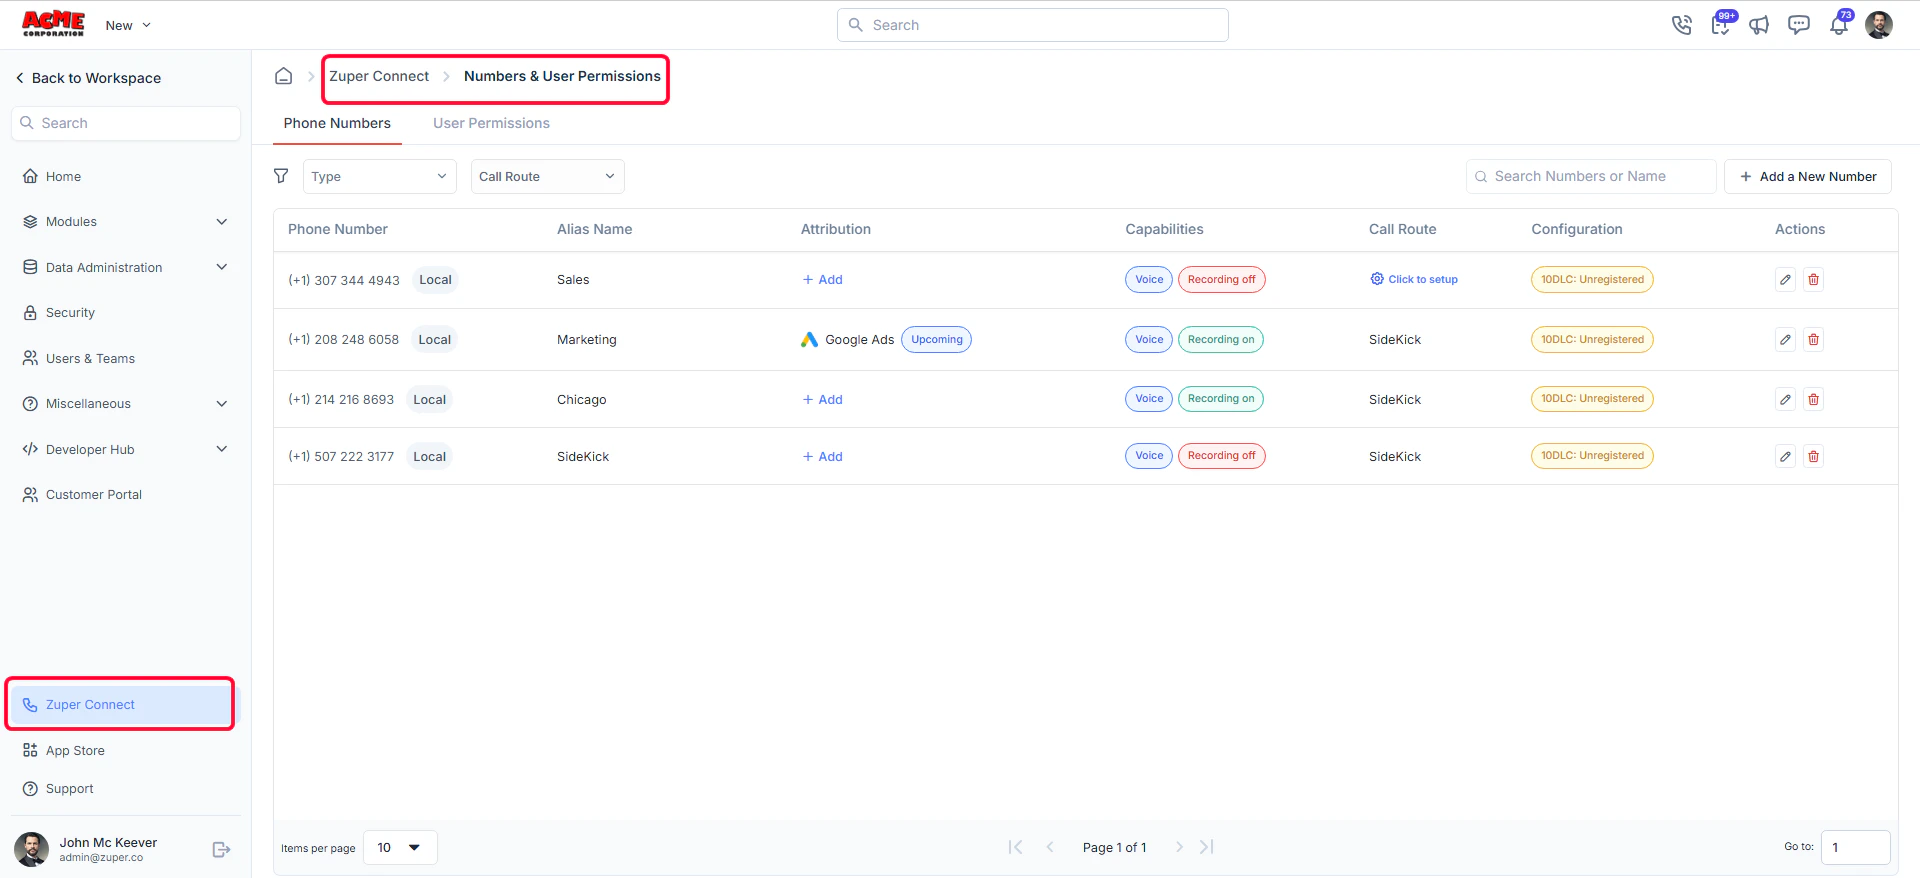
Task: Open the chat messages icon
Action: [x=1799, y=25]
